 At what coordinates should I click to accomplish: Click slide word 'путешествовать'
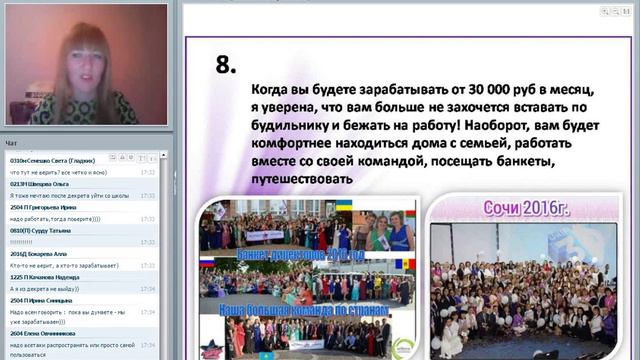click(x=302, y=179)
